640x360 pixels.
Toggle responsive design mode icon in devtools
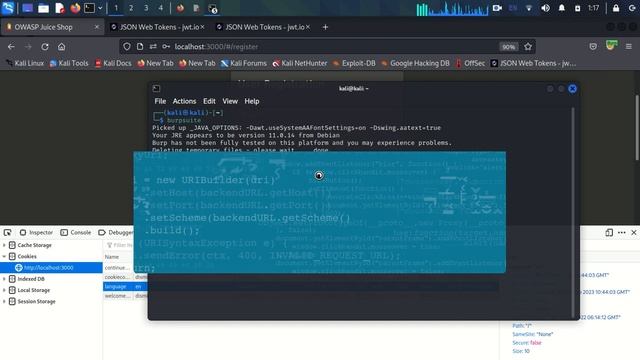tap(609, 233)
